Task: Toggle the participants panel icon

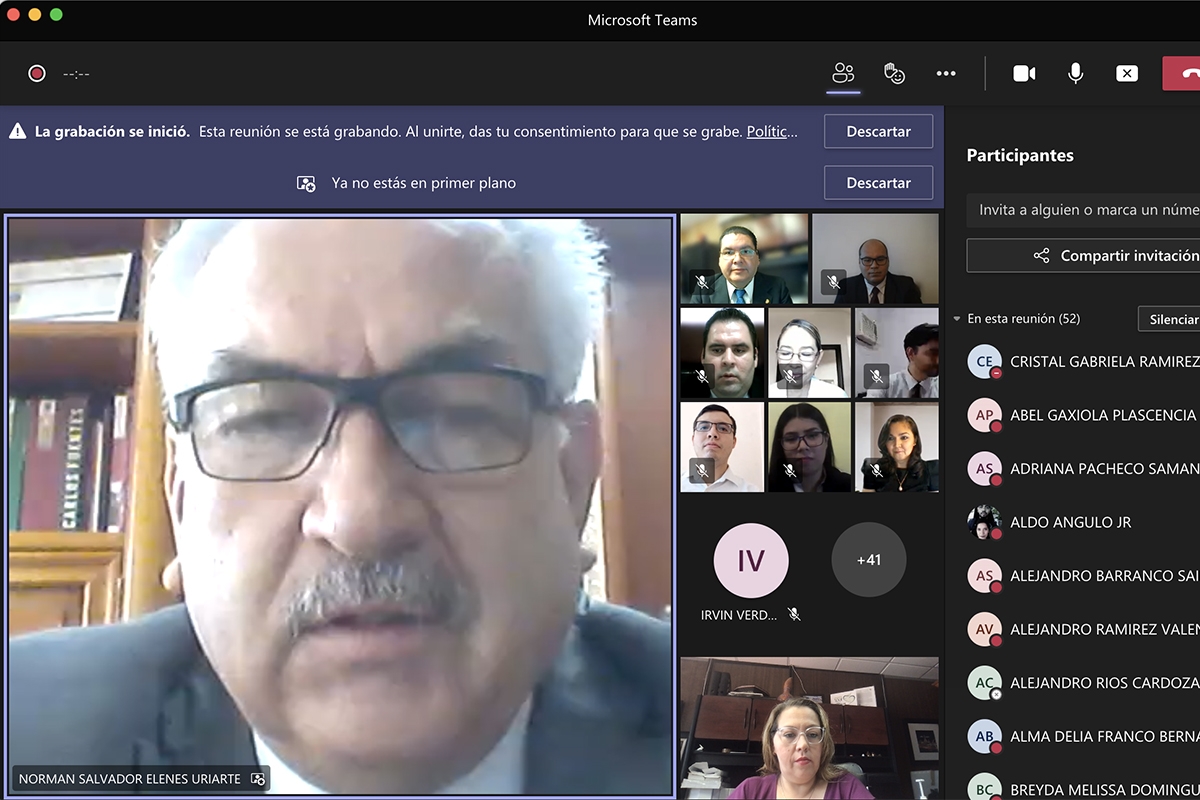Action: pyautogui.click(x=843, y=73)
